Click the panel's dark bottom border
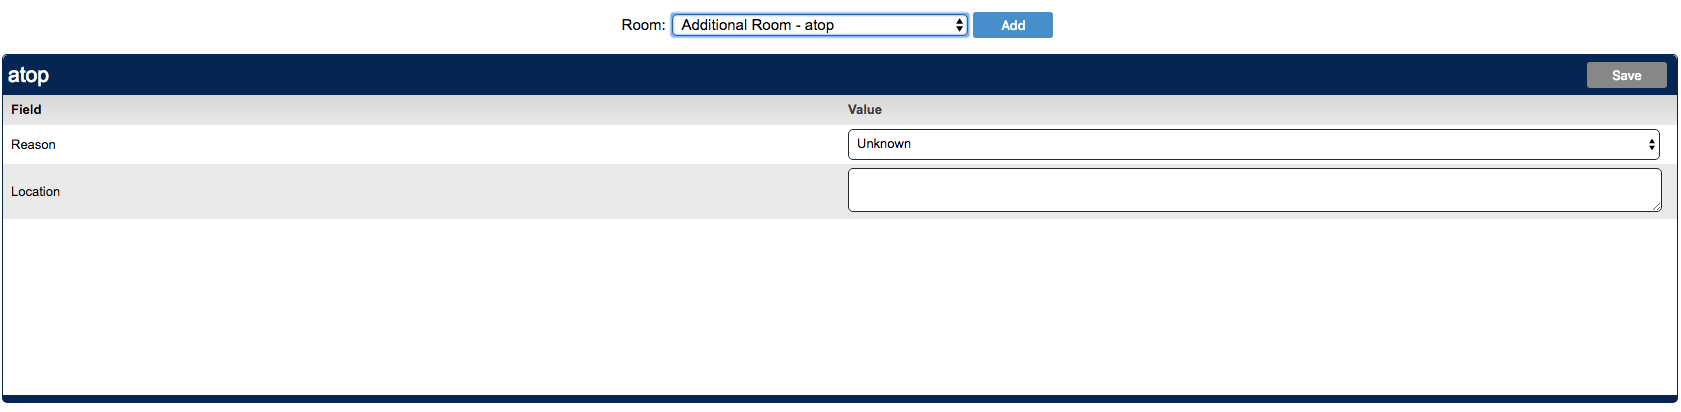This screenshot has width=1681, height=412. coord(840,398)
